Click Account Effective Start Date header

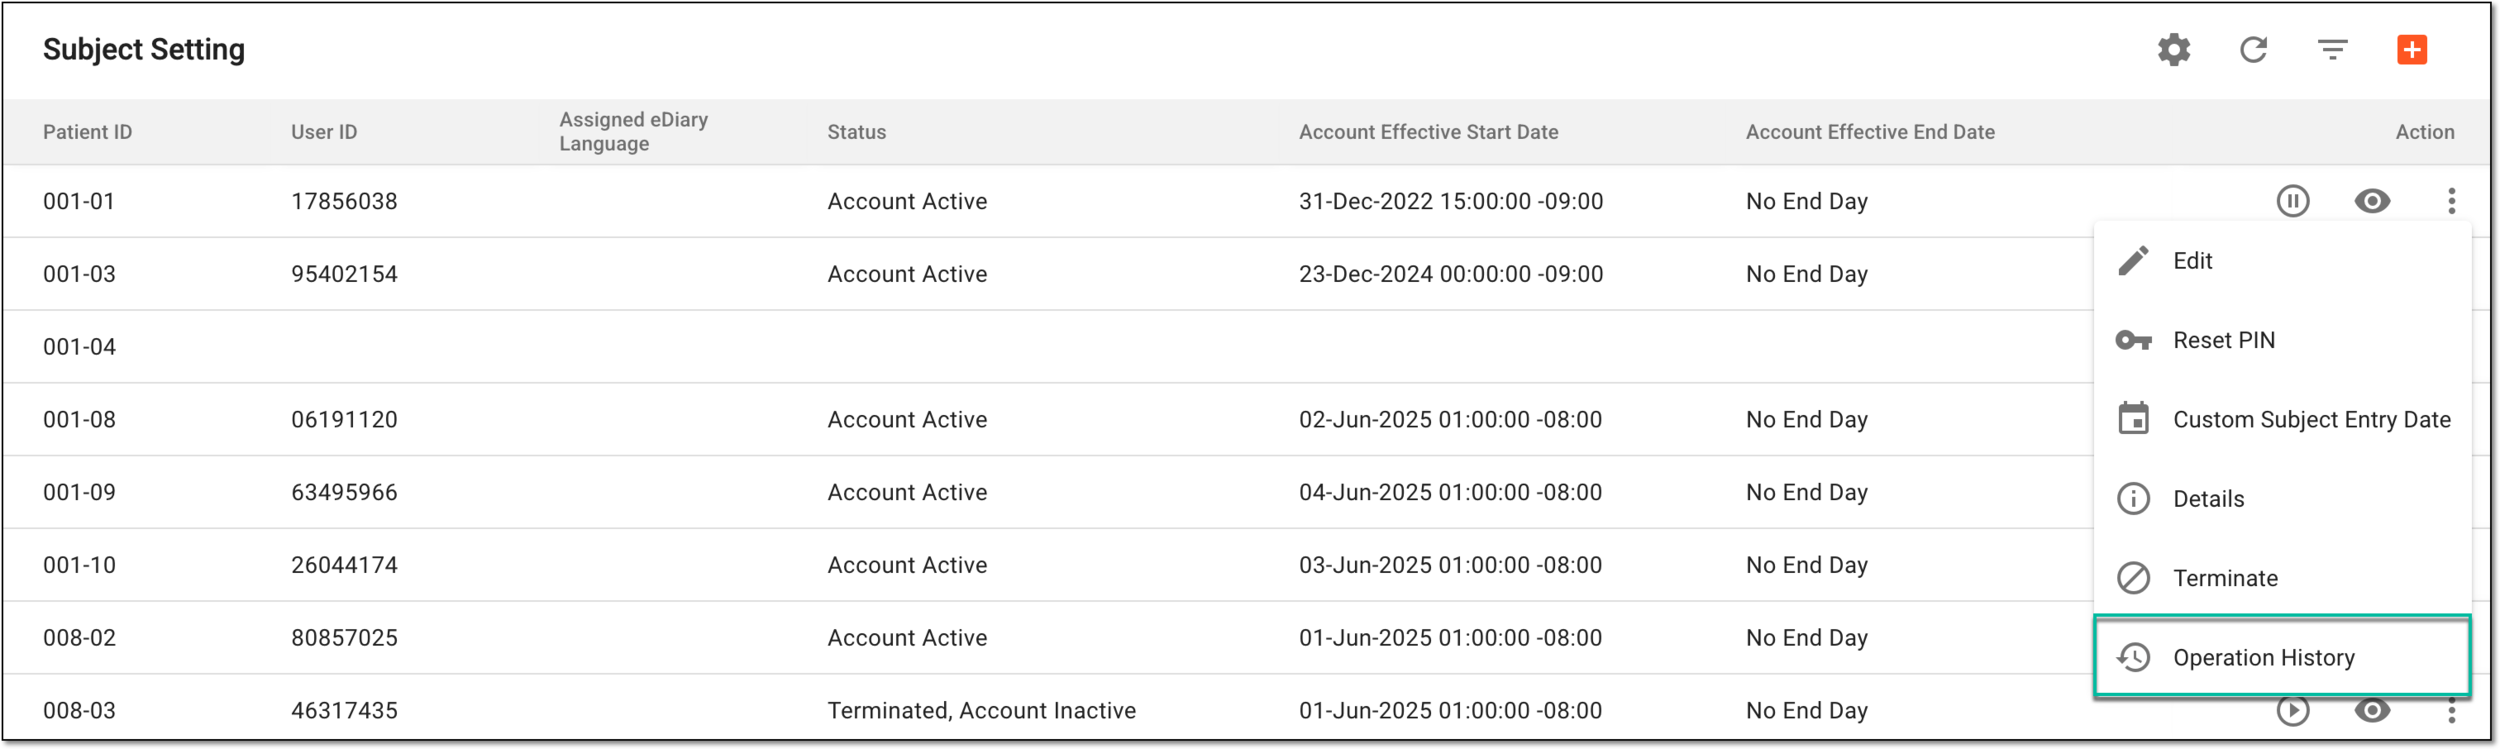tap(1428, 132)
